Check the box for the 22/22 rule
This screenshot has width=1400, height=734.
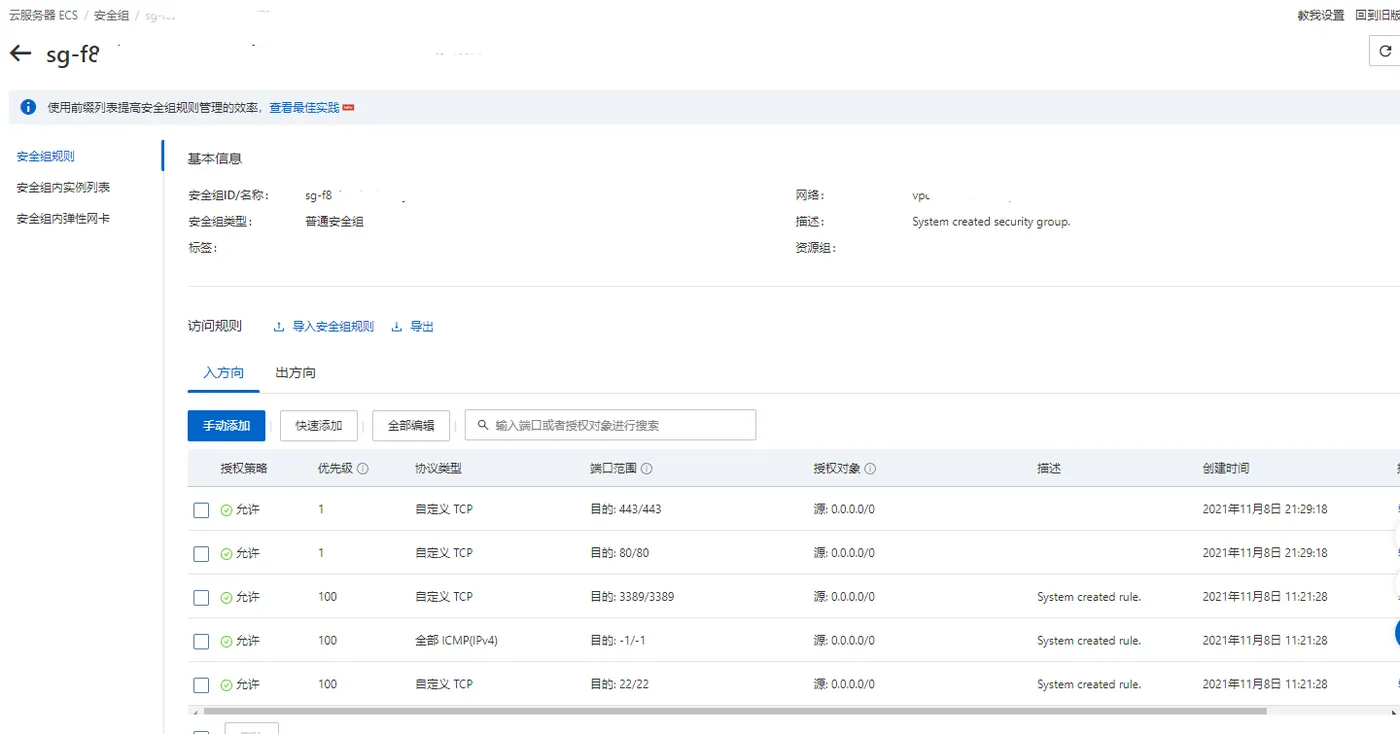201,685
